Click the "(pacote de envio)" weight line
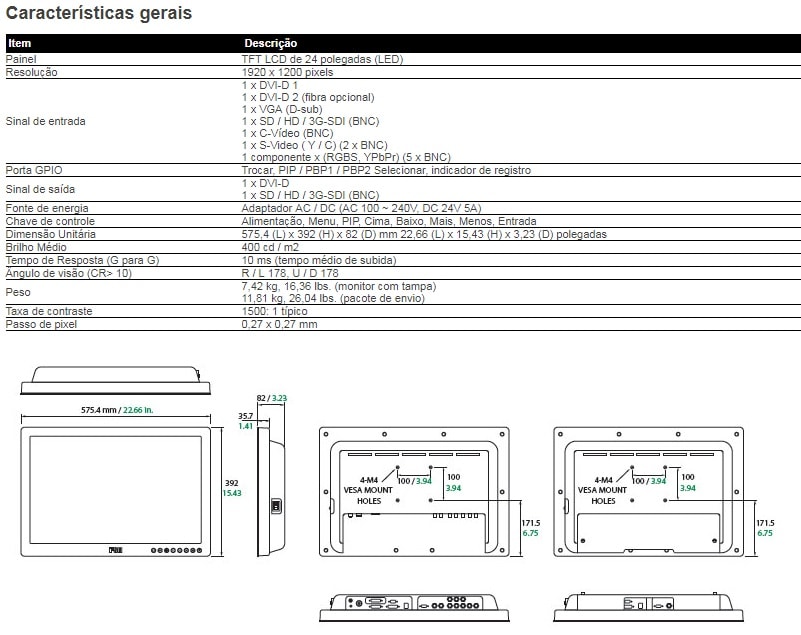This screenshot has width=801, height=635. click(x=333, y=298)
